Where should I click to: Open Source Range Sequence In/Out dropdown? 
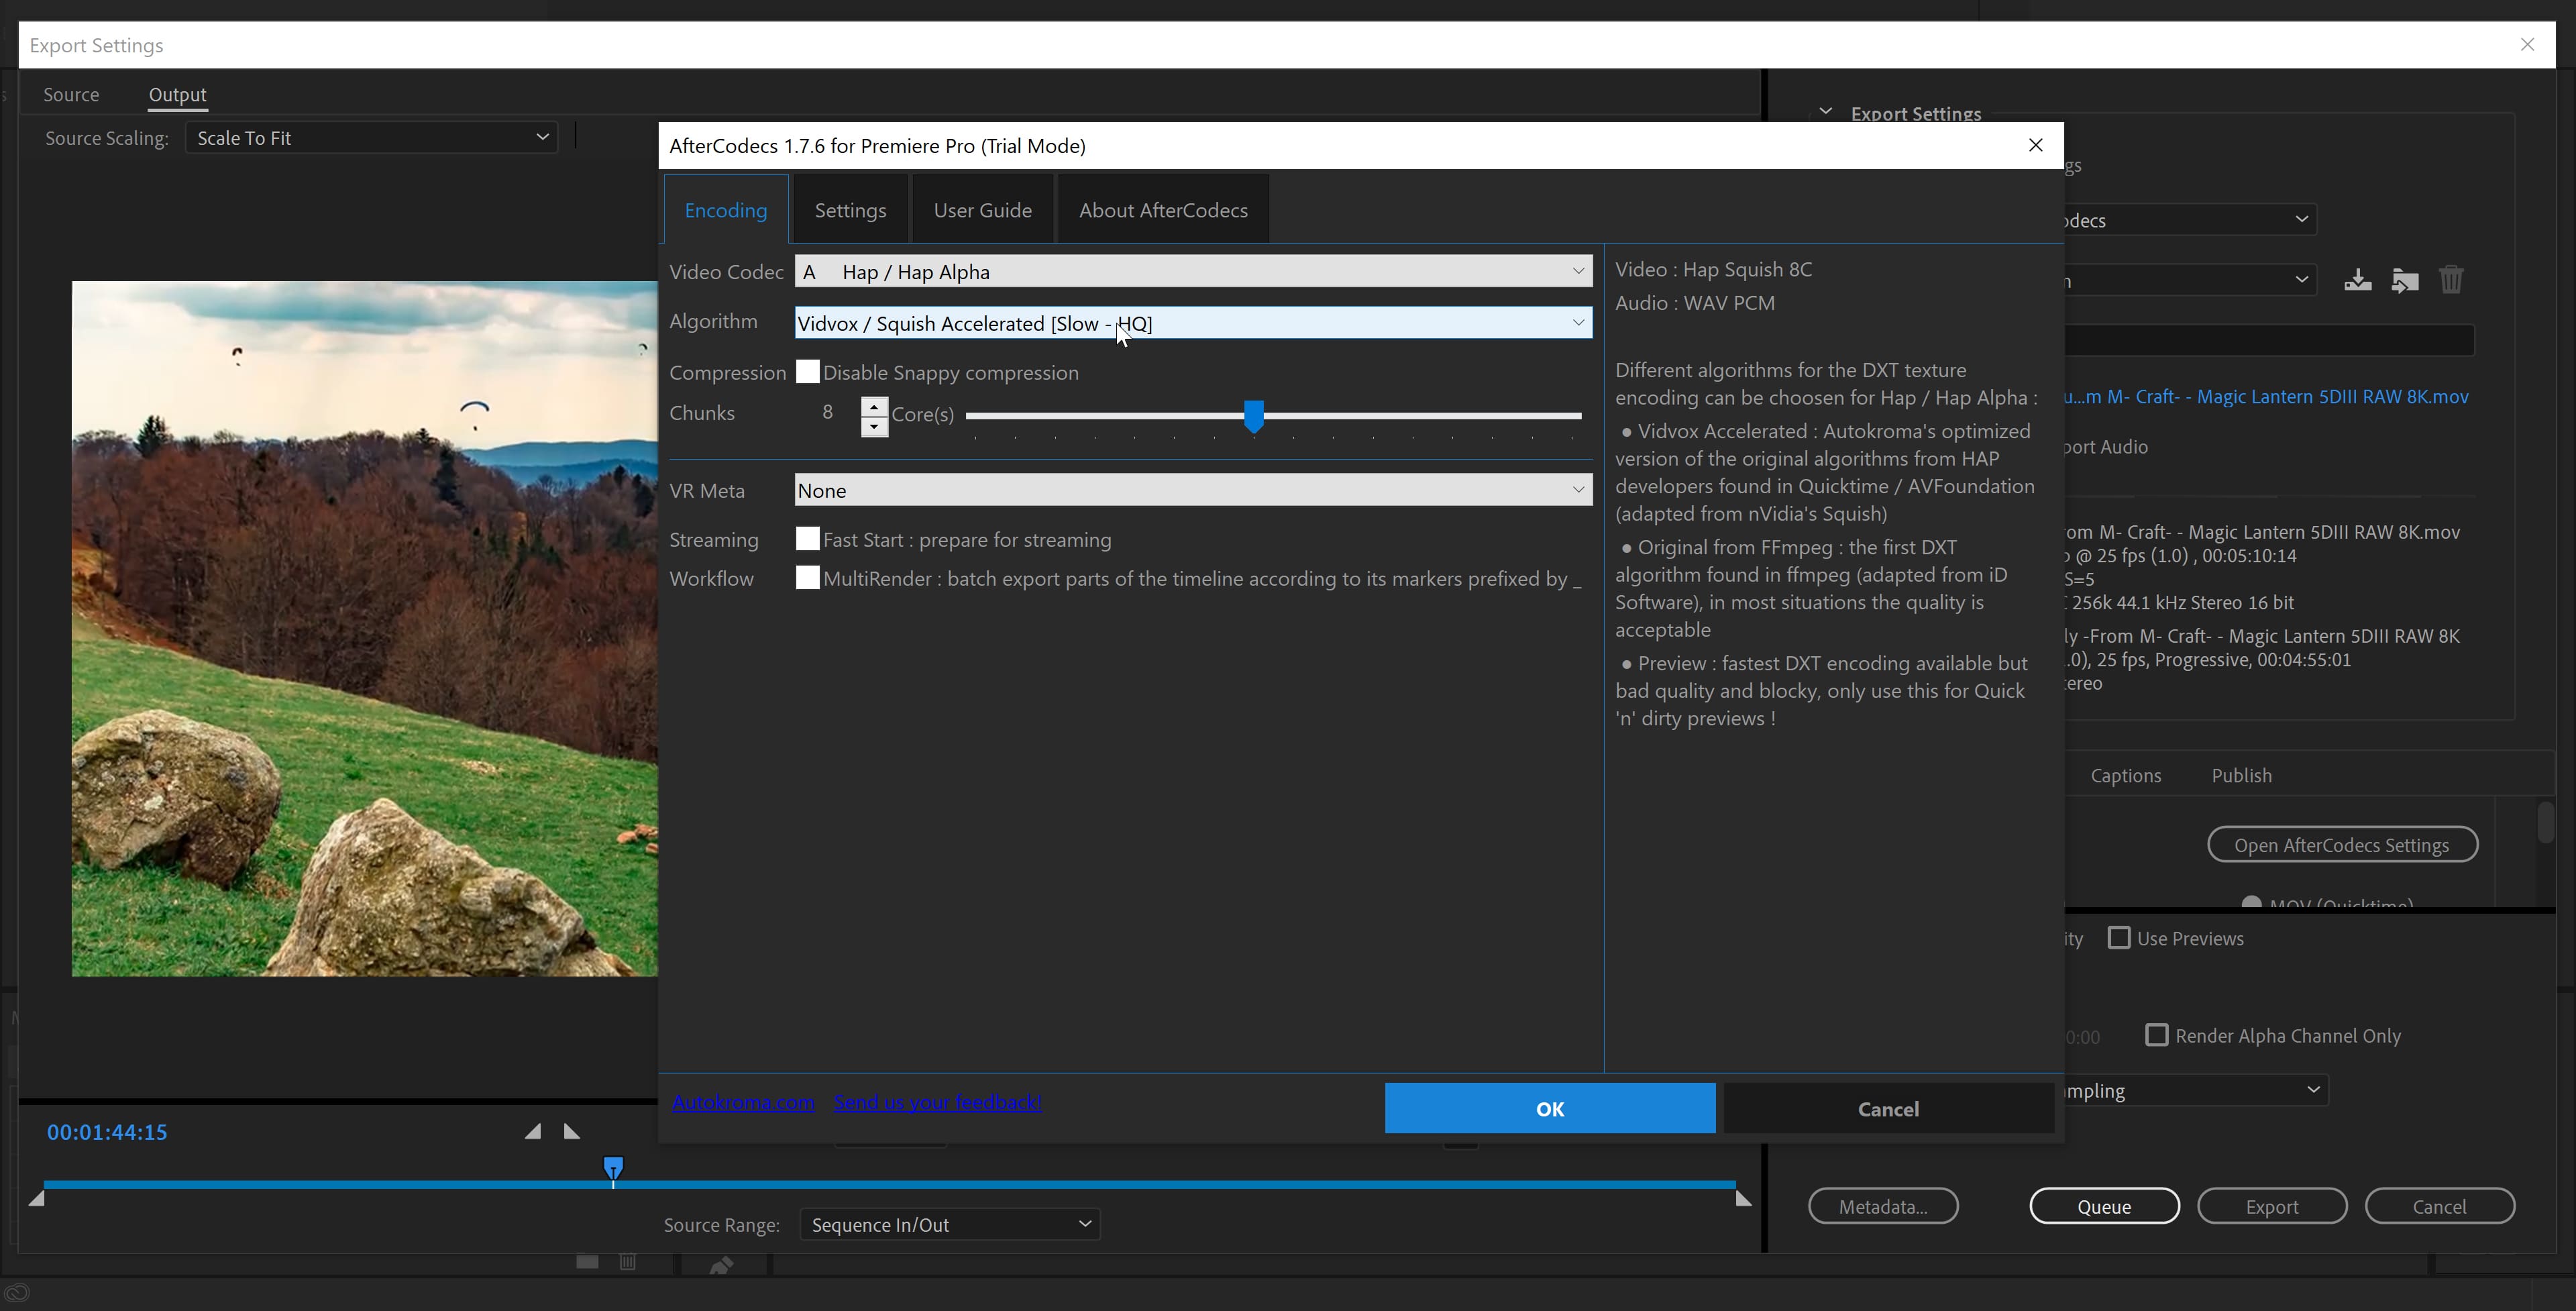[949, 1224]
